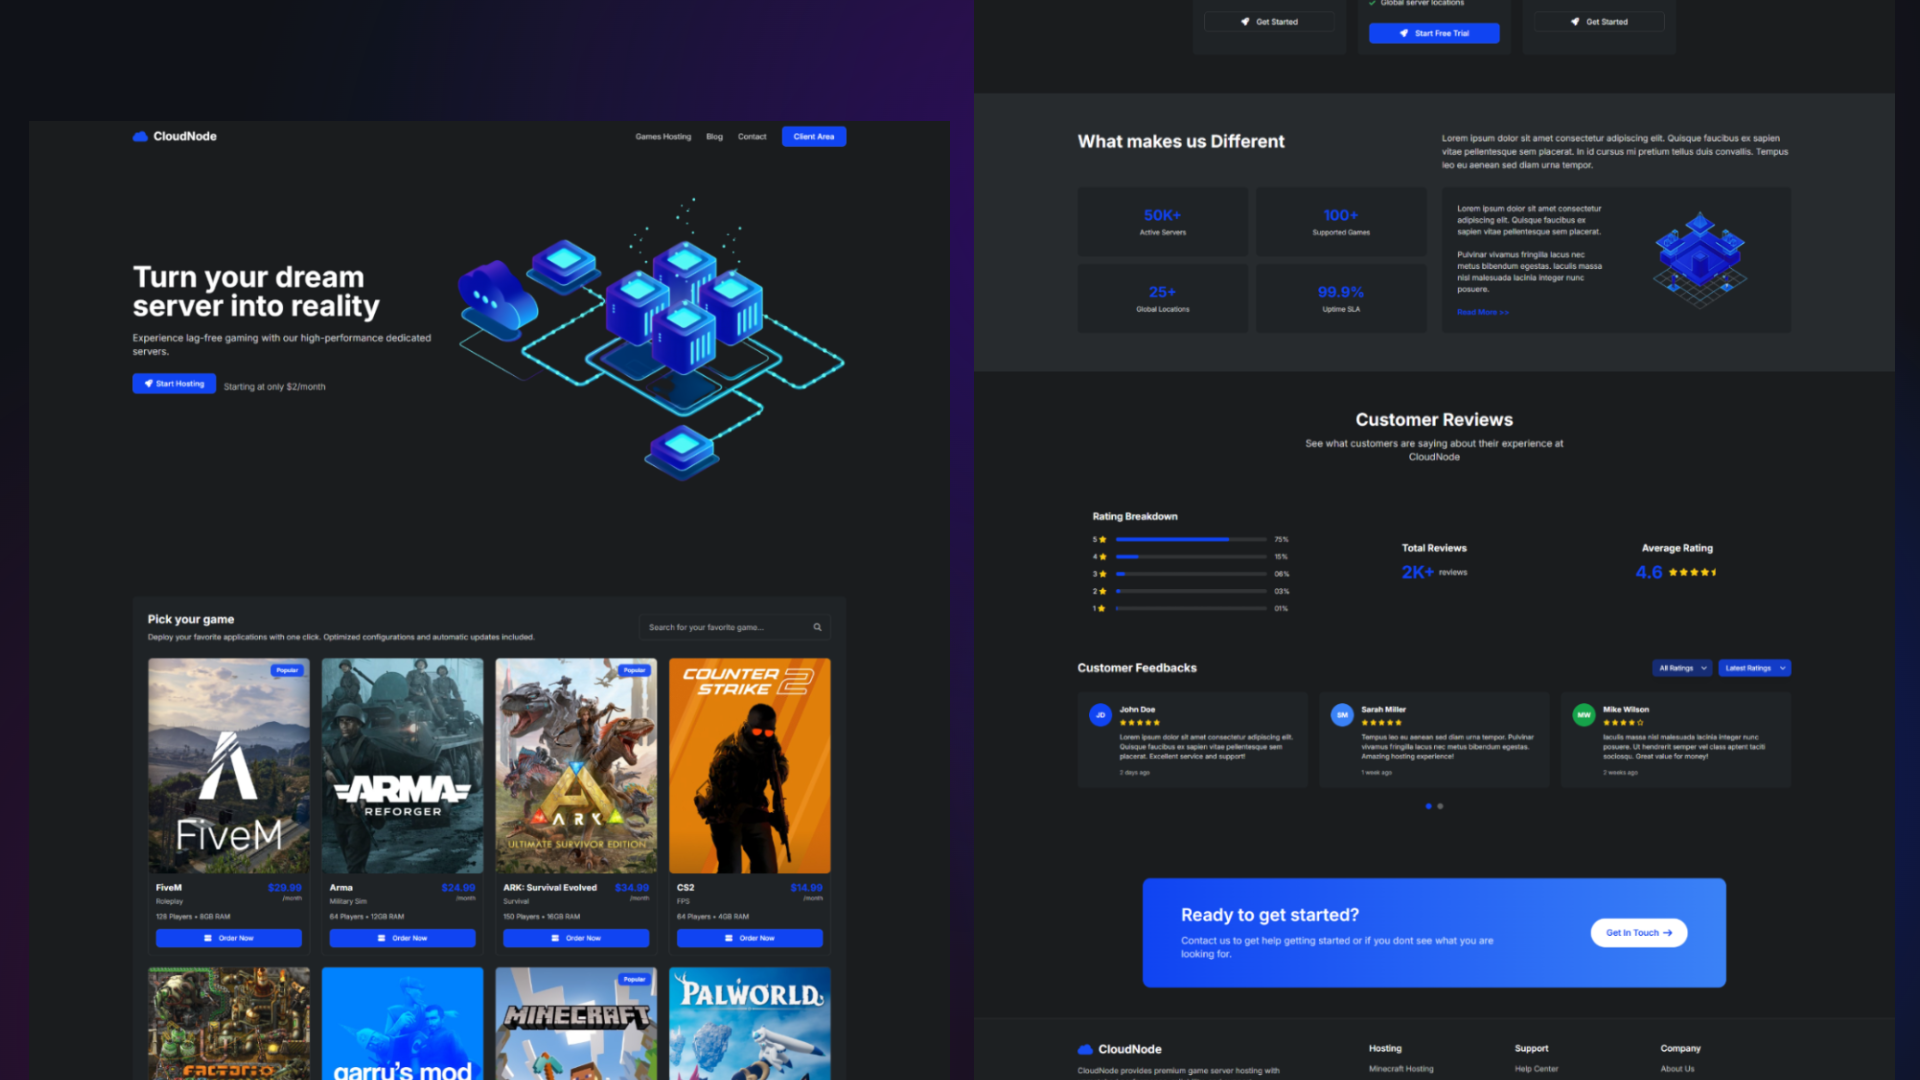Open Games Hosting in the navigation
This screenshot has width=1920, height=1080.
(663, 137)
